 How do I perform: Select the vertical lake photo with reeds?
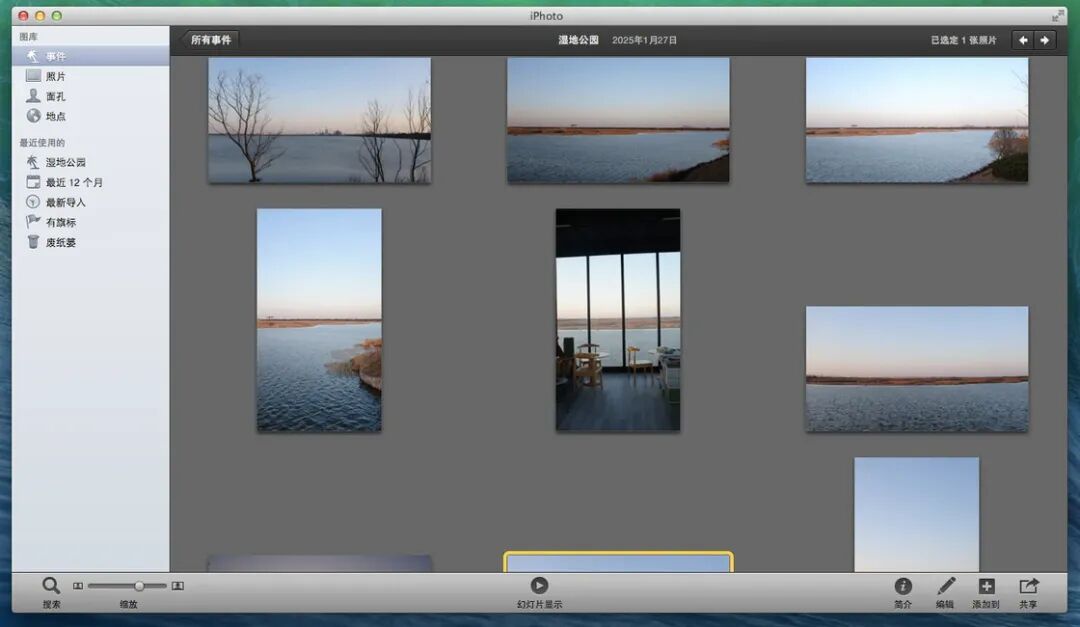point(319,320)
